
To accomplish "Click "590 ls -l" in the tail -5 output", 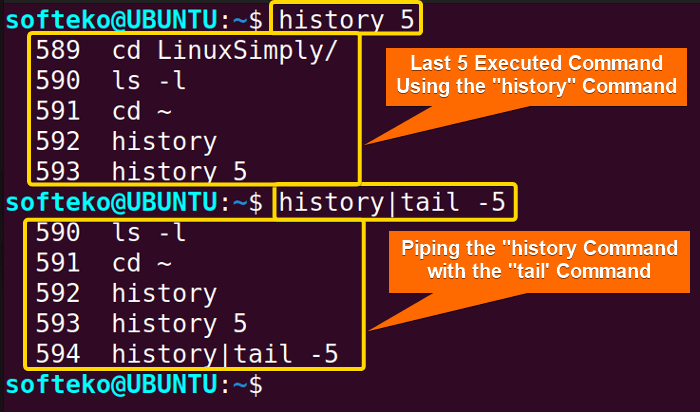I will pyautogui.click(x=110, y=233).
